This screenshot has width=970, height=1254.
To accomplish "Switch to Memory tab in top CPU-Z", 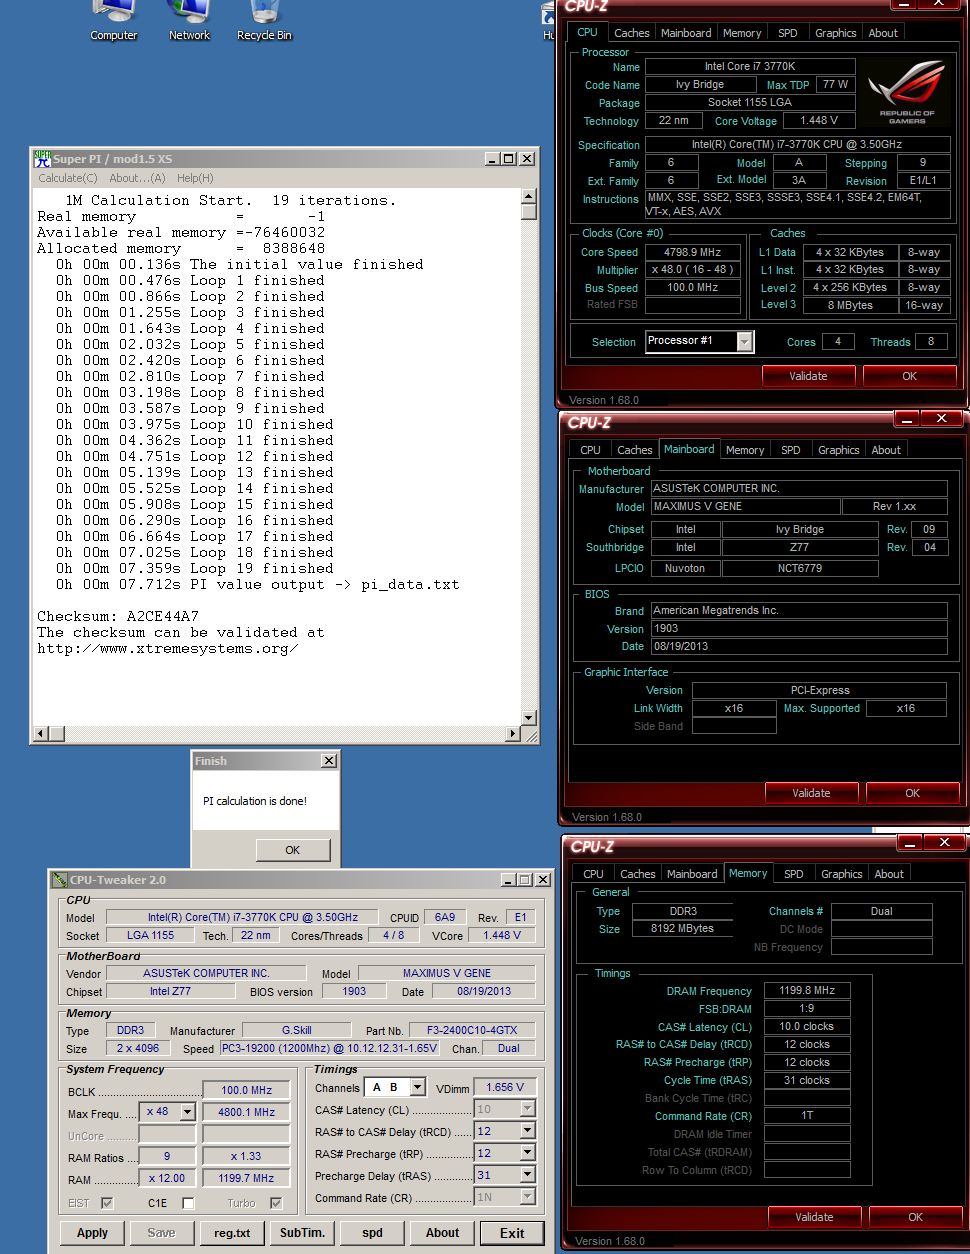I will [742, 33].
